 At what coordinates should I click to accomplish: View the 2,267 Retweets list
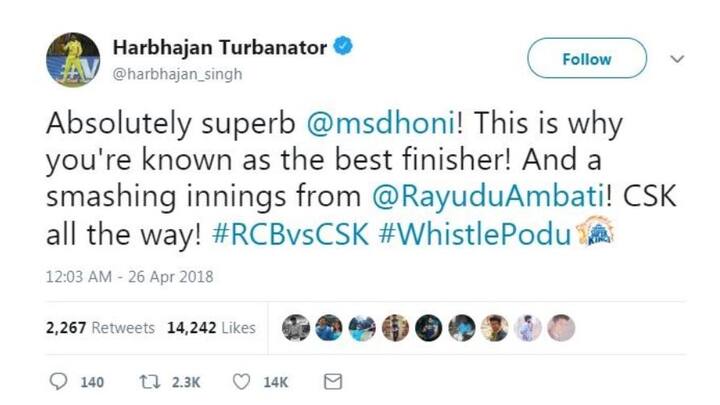point(100,328)
